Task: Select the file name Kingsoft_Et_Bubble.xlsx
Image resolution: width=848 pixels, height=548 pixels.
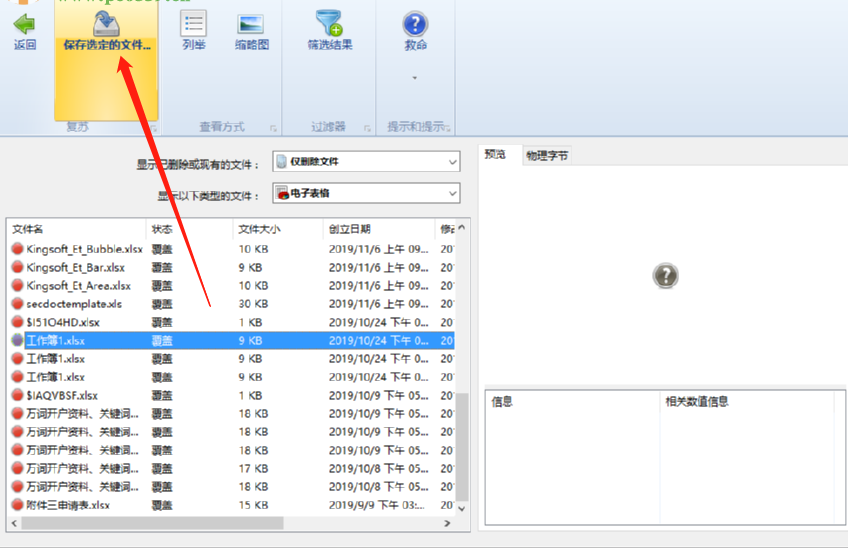Action: (84, 249)
